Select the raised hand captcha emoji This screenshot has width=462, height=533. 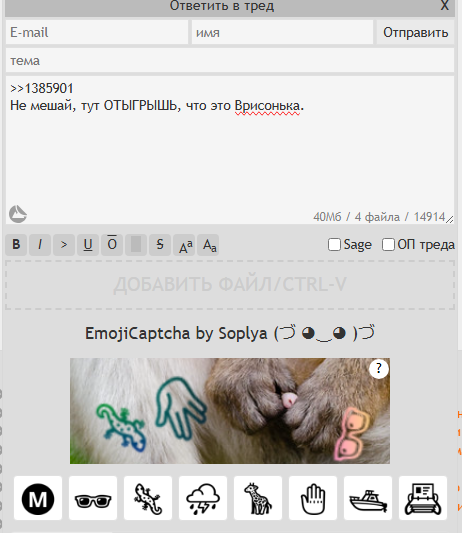click(313, 498)
